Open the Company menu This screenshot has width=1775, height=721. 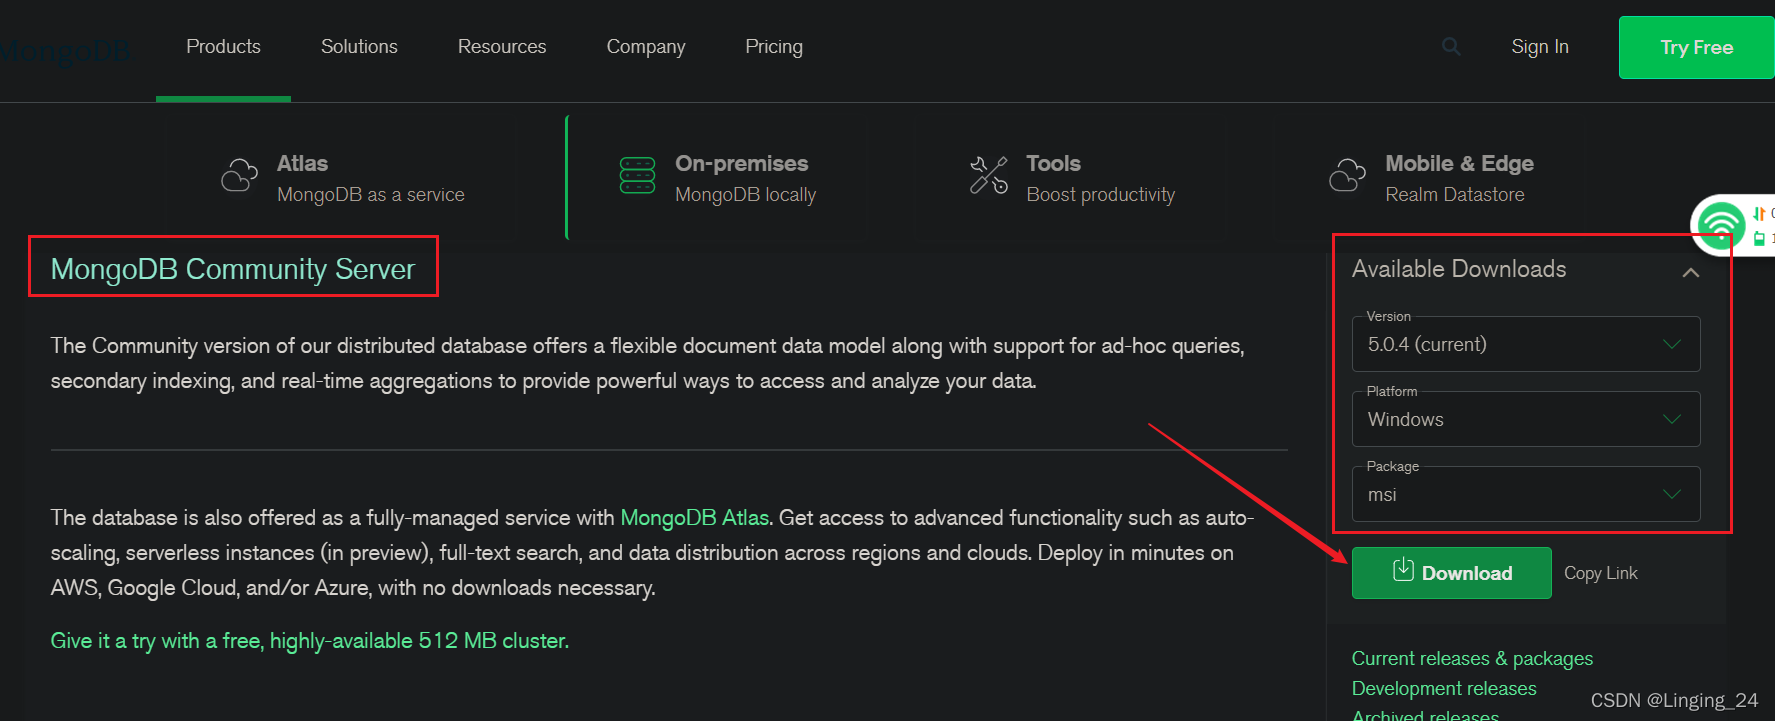(x=646, y=47)
